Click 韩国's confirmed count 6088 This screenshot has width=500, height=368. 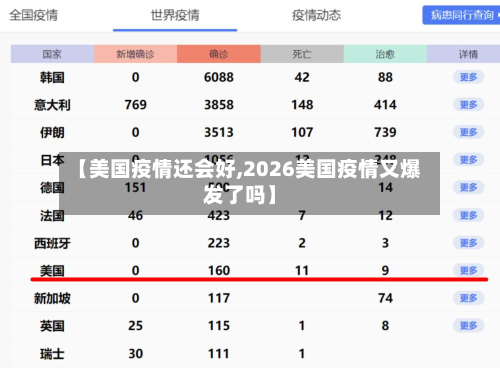coord(219,77)
